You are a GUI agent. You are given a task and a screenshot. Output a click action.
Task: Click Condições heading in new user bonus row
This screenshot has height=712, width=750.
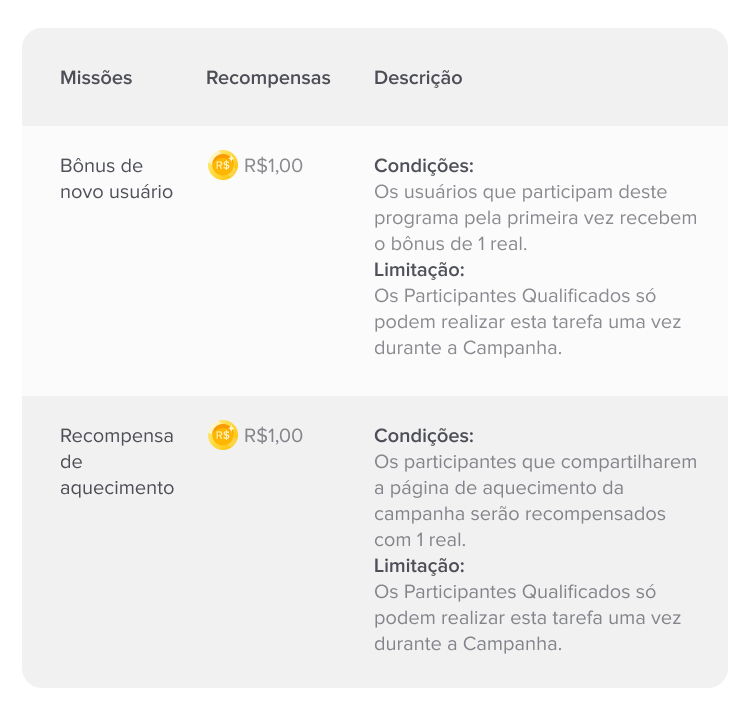click(424, 166)
